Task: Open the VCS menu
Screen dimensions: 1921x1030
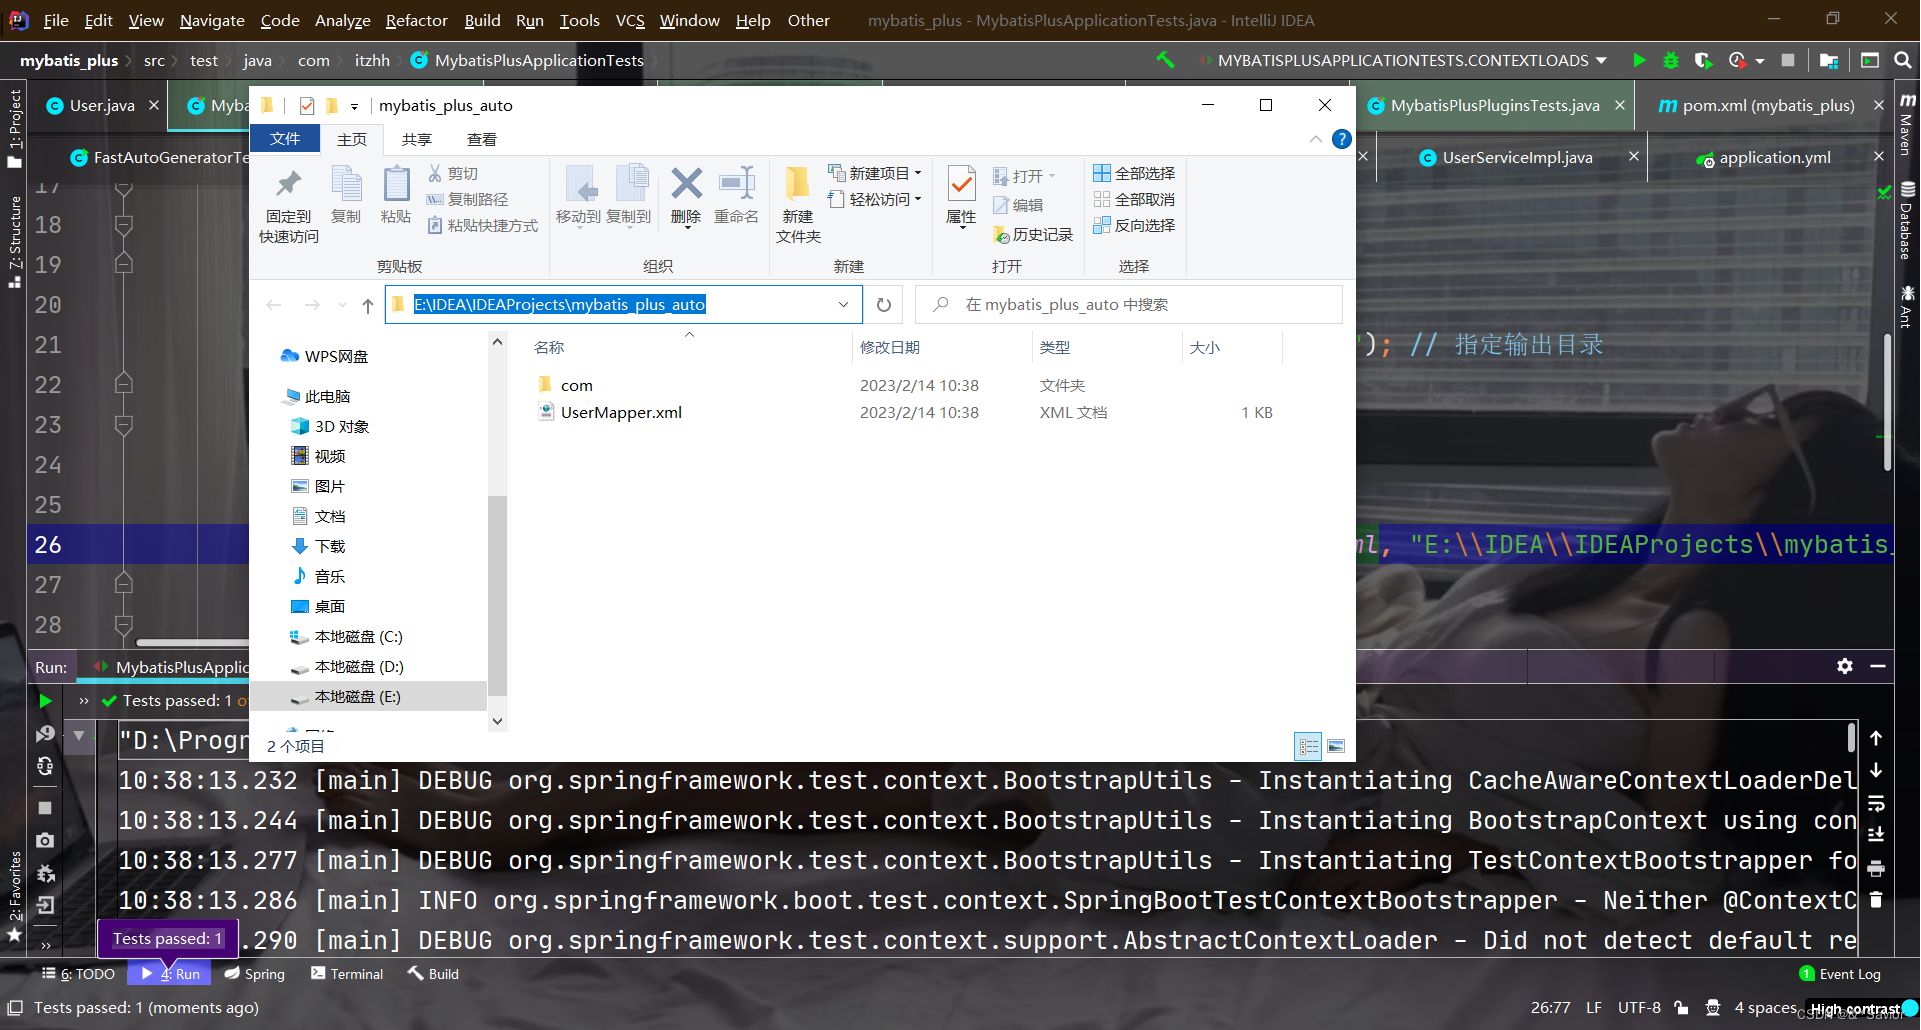Action: coord(630,20)
